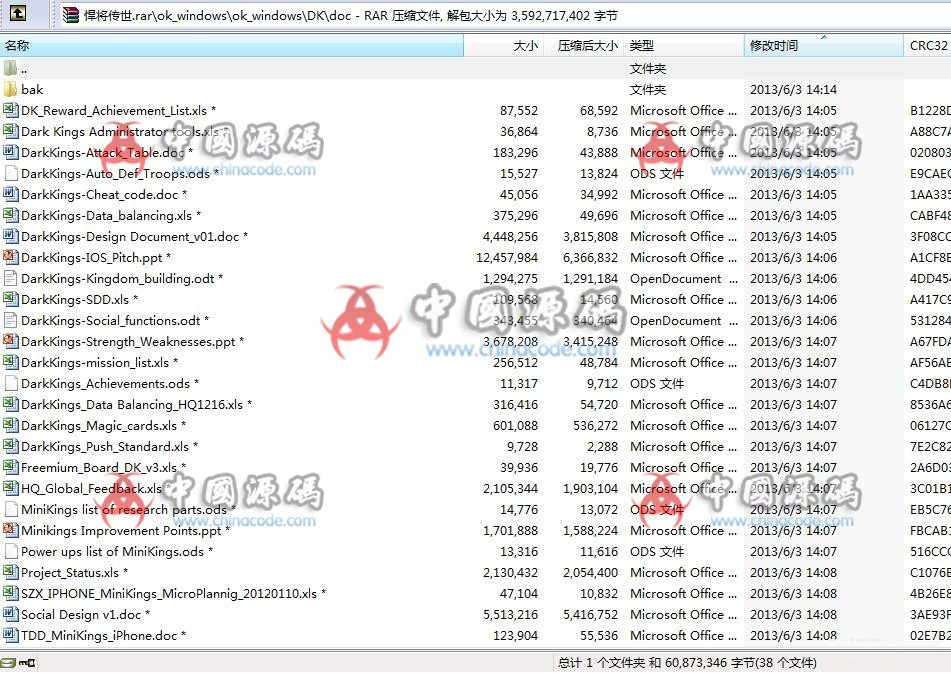This screenshot has width=951, height=673.
Task: Click Word icon of Social Design v1.doc
Action: pos(10,614)
